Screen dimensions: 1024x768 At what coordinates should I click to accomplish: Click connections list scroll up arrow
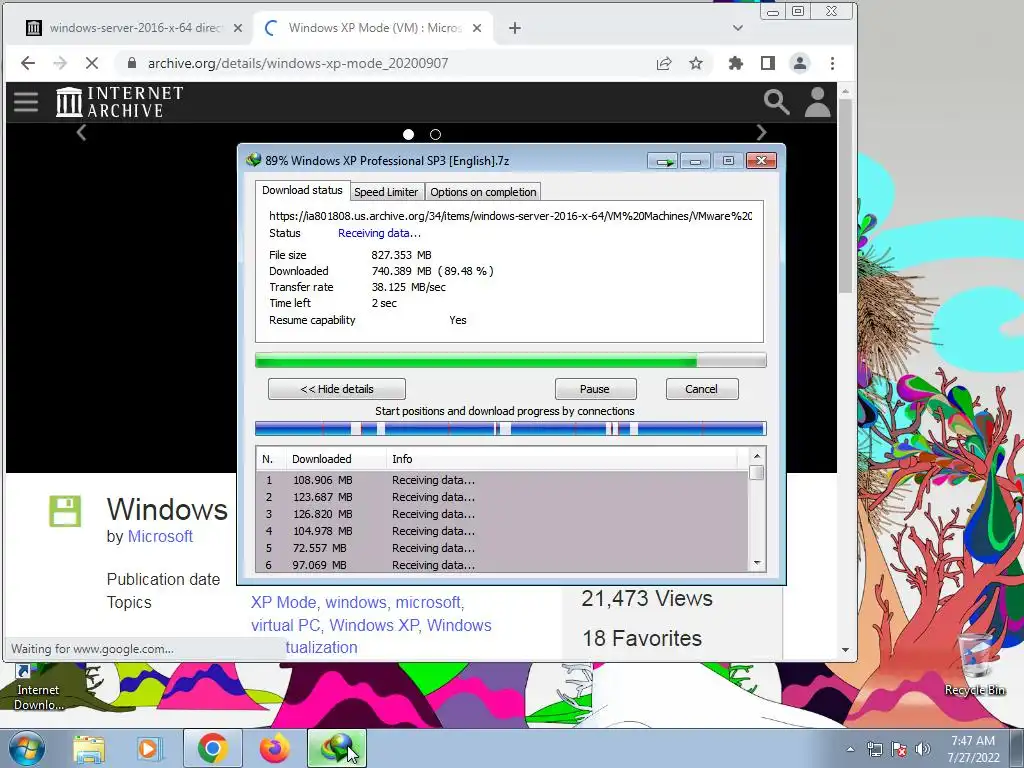tap(757, 456)
